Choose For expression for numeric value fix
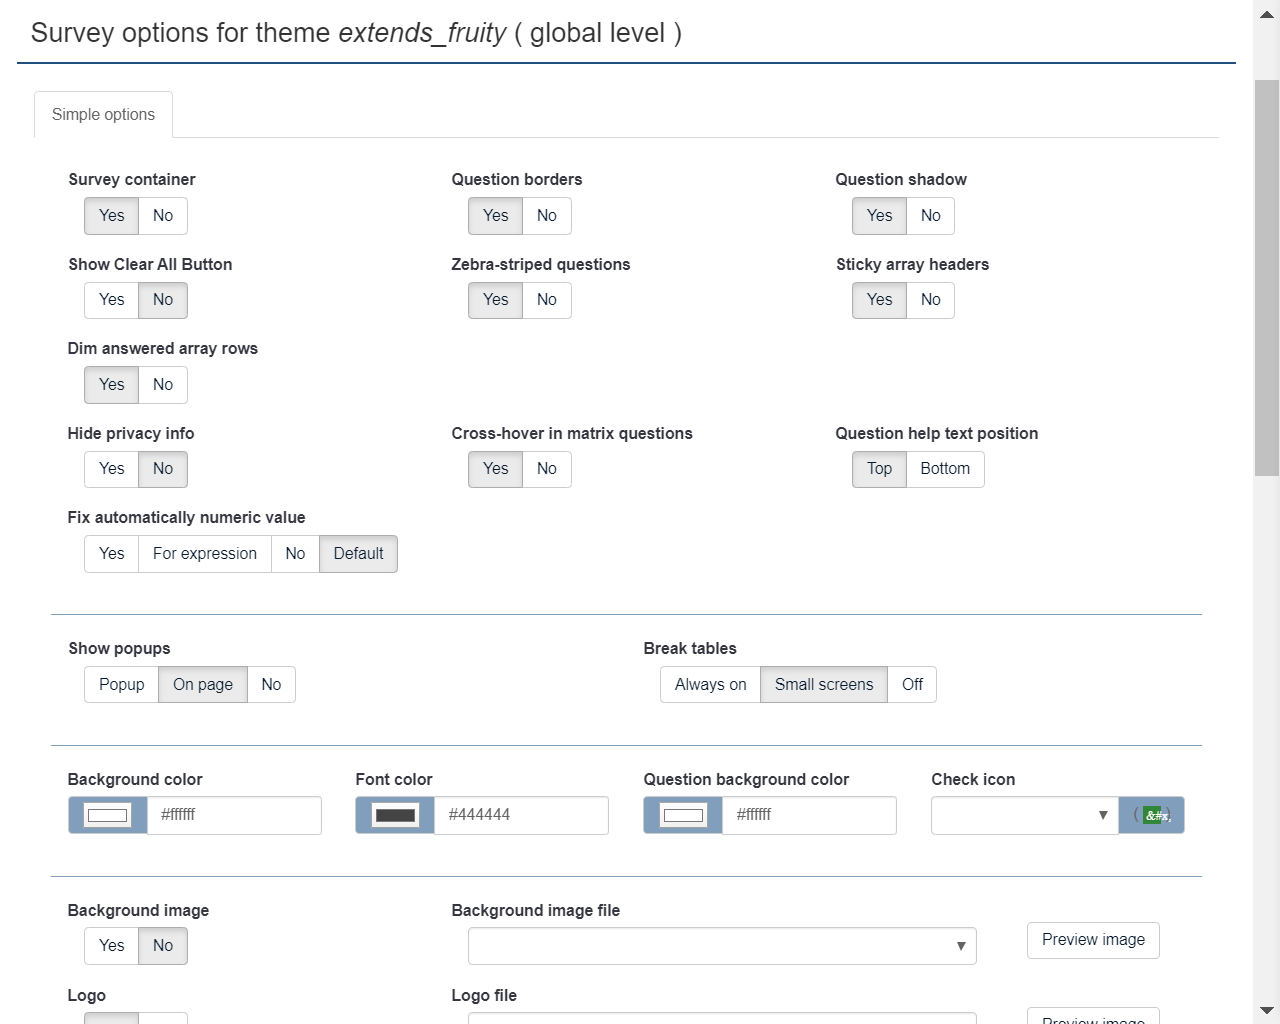This screenshot has width=1280, height=1024. [x=205, y=554]
